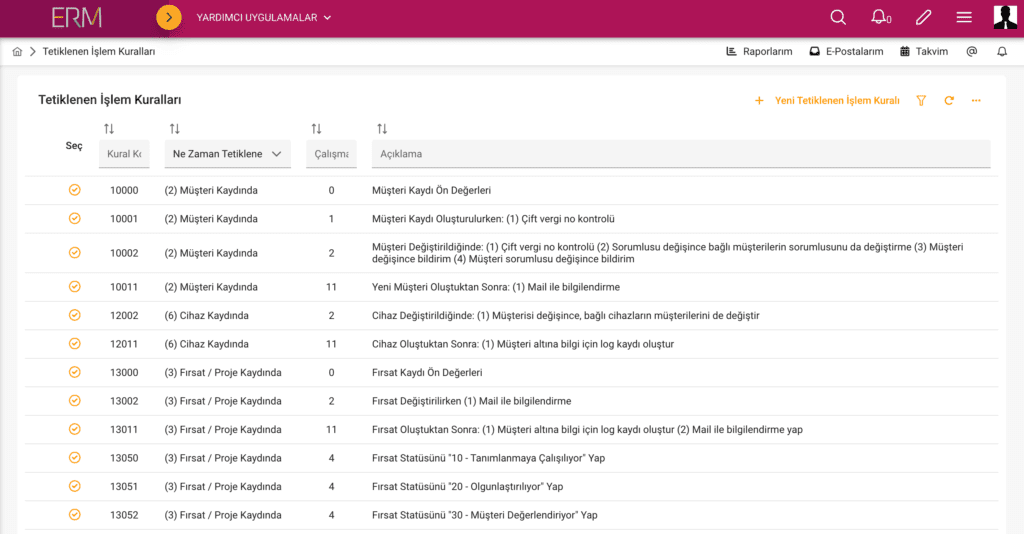Click rule code 12011
1024x534 pixels.
click(124, 344)
